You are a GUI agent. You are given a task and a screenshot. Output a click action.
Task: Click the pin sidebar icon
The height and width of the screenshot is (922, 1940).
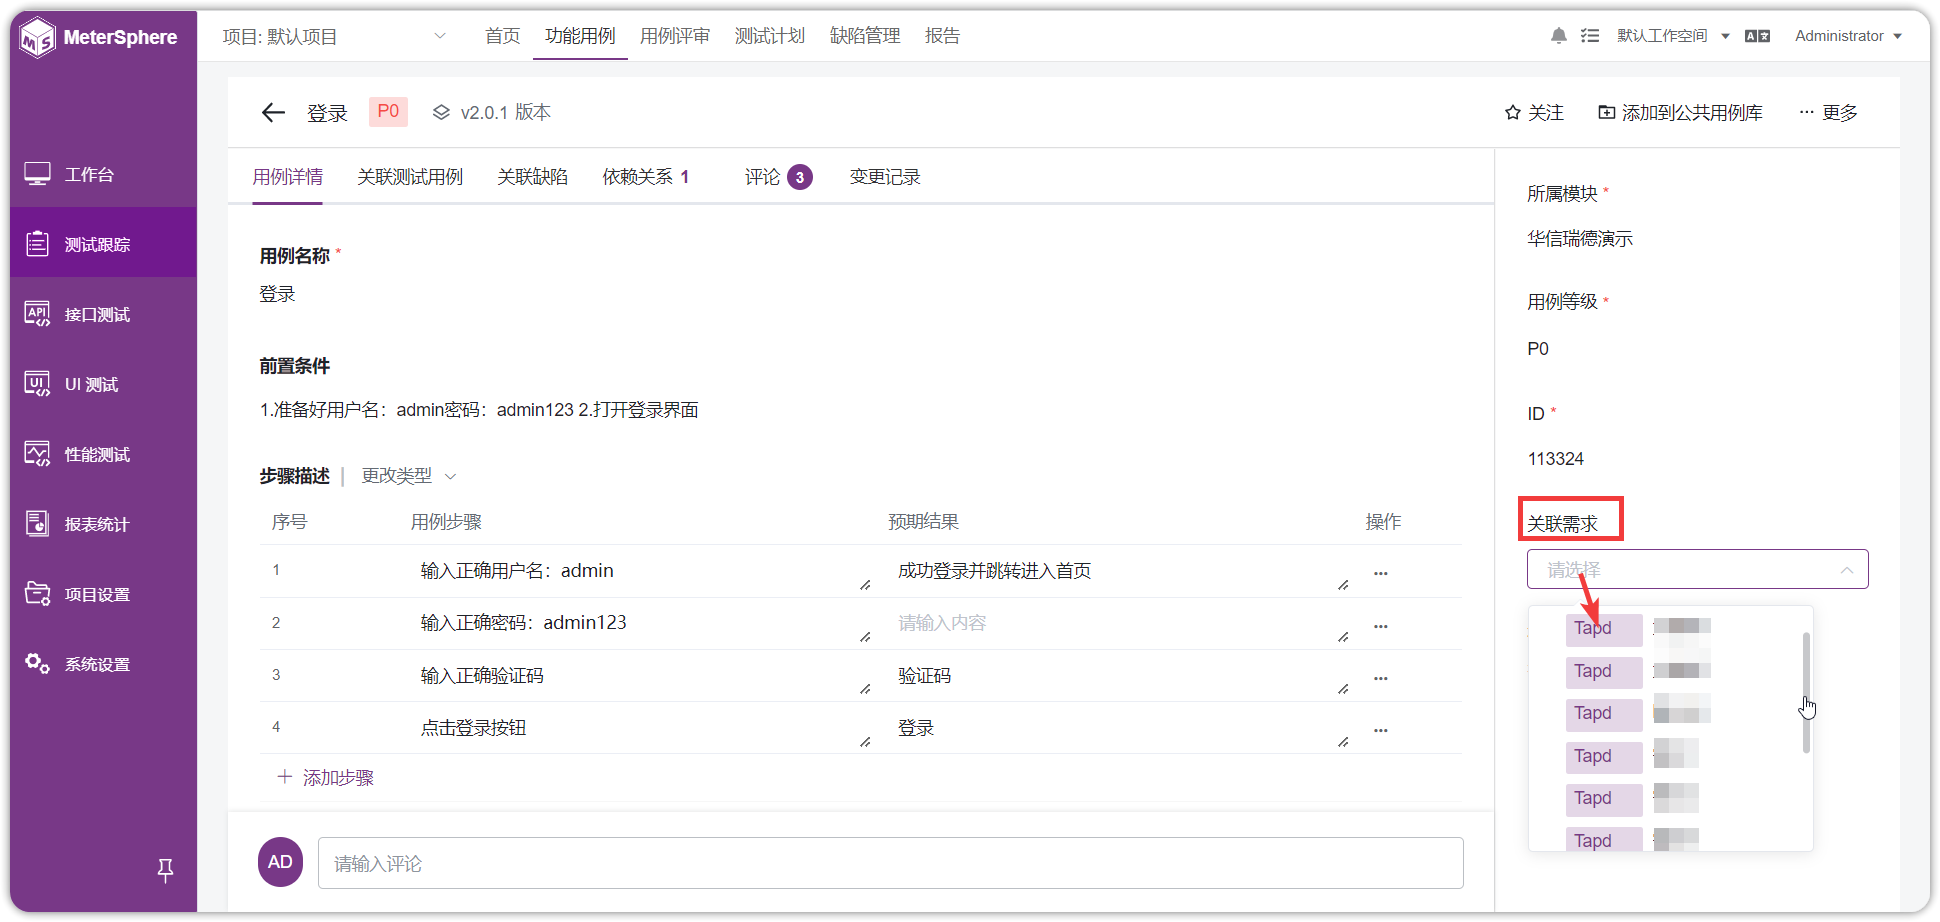pos(166,871)
